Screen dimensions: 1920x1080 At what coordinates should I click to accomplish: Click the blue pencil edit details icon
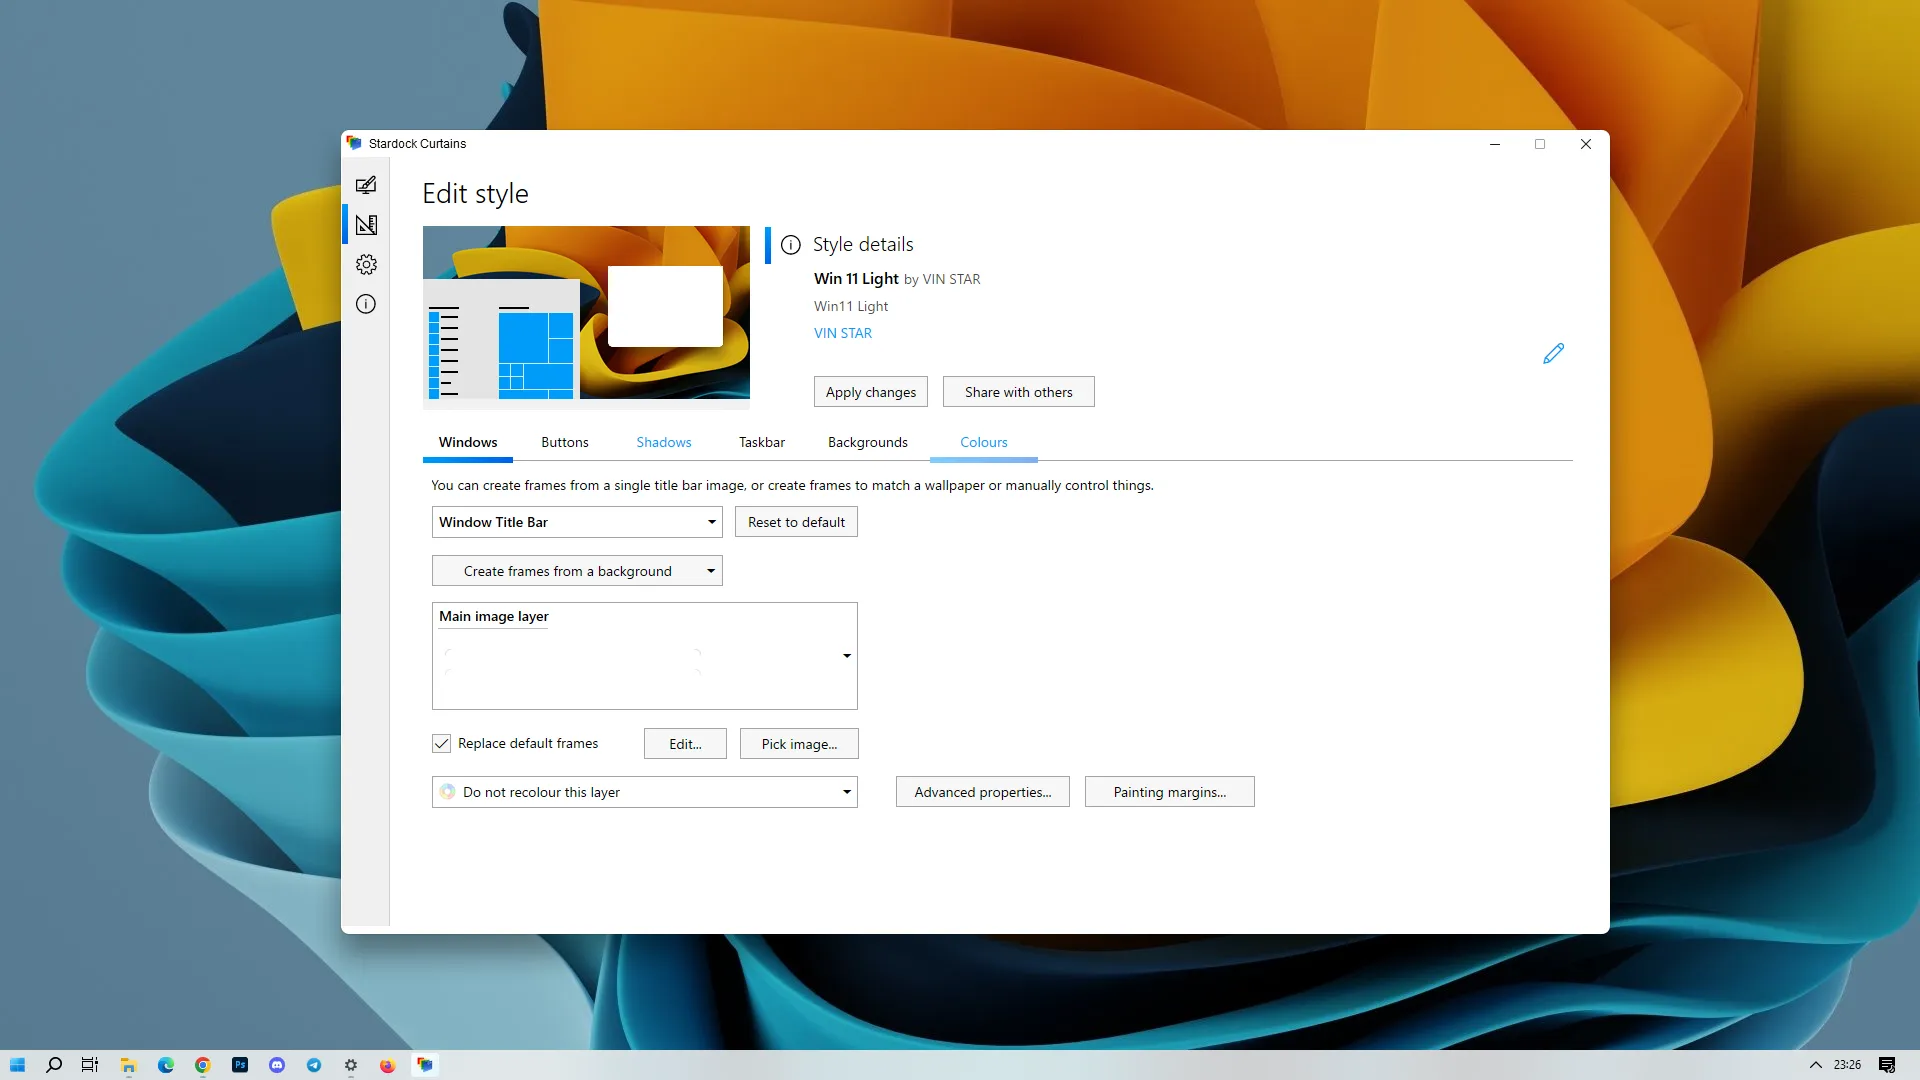coord(1553,353)
